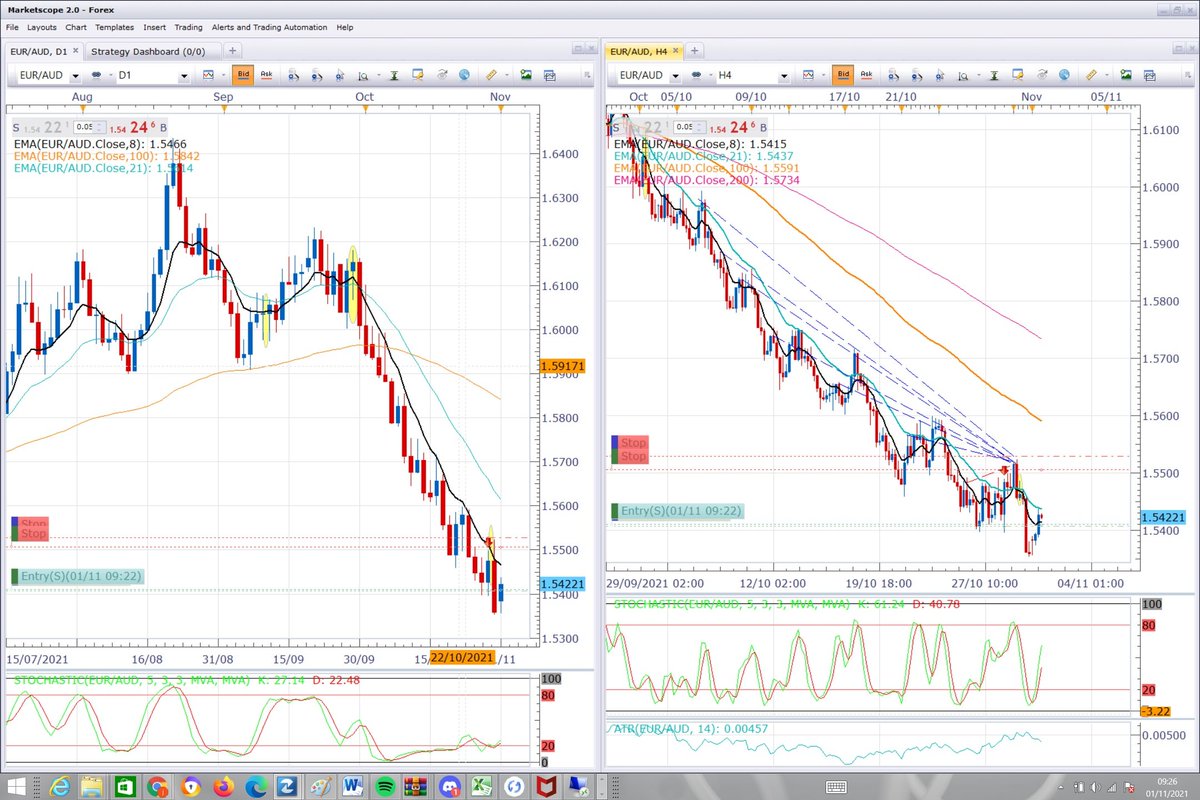Open Google Chrome from taskbar
1200x800 pixels.
(x=156, y=786)
